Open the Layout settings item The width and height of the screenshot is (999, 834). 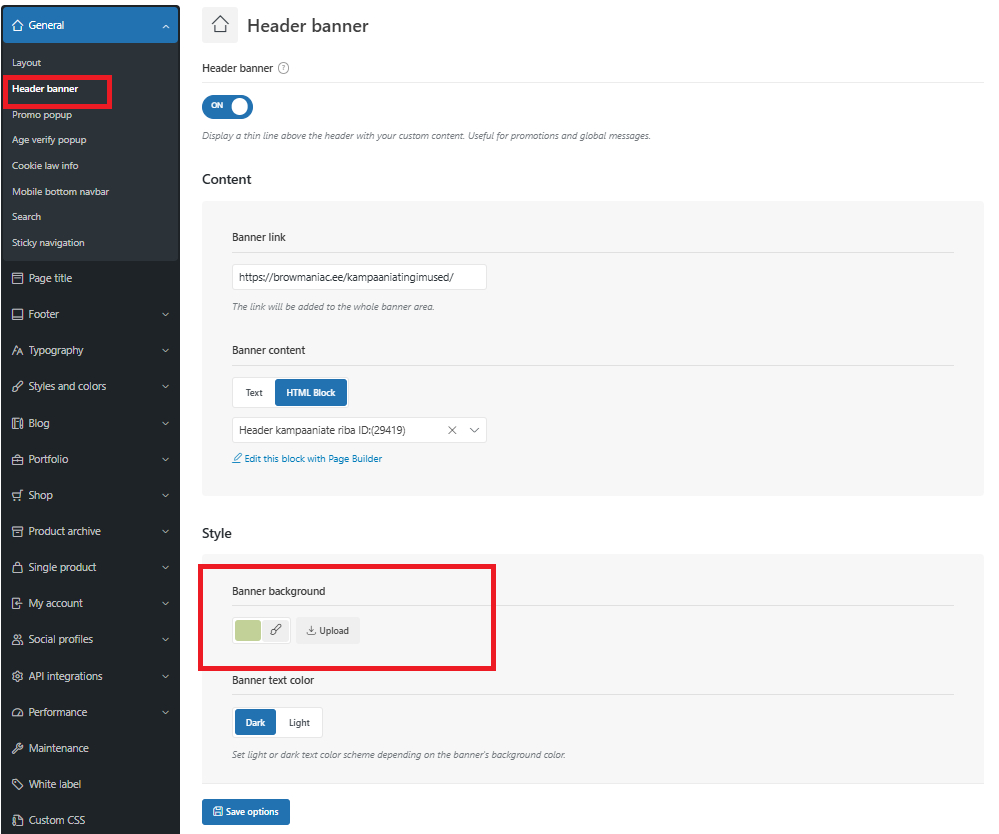click(x=26, y=62)
